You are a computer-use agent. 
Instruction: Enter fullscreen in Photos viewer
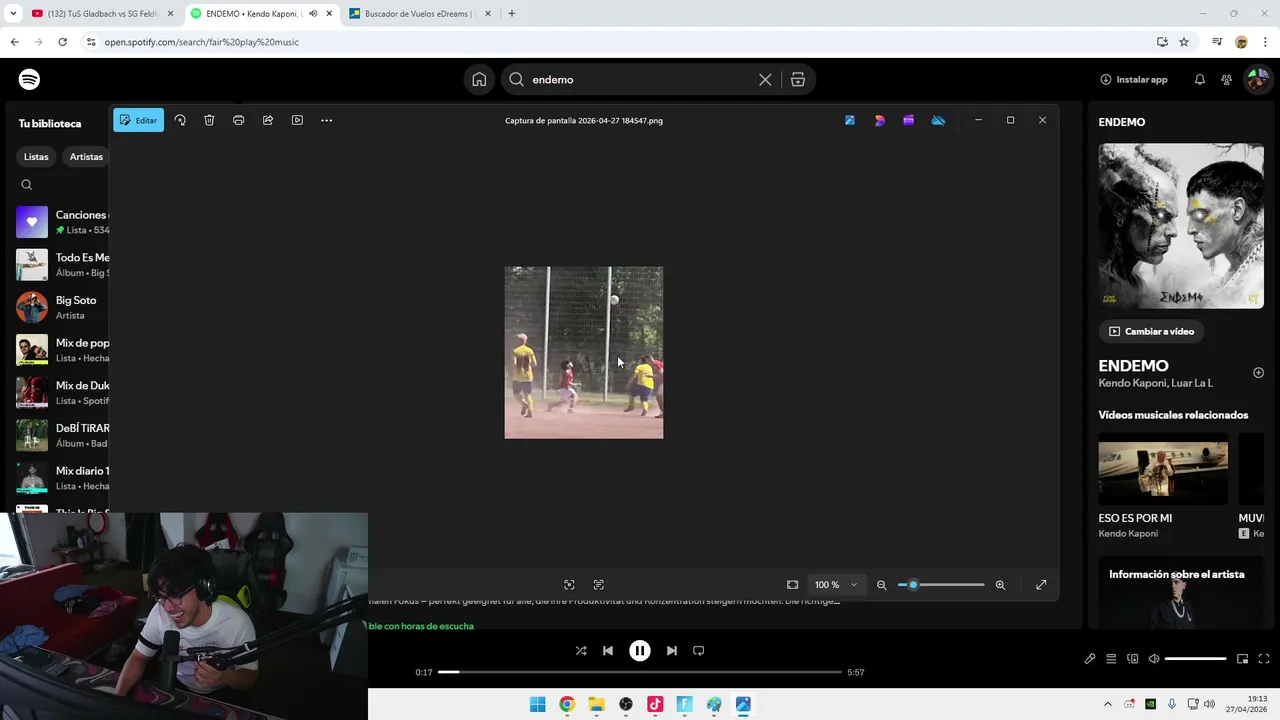click(1041, 585)
